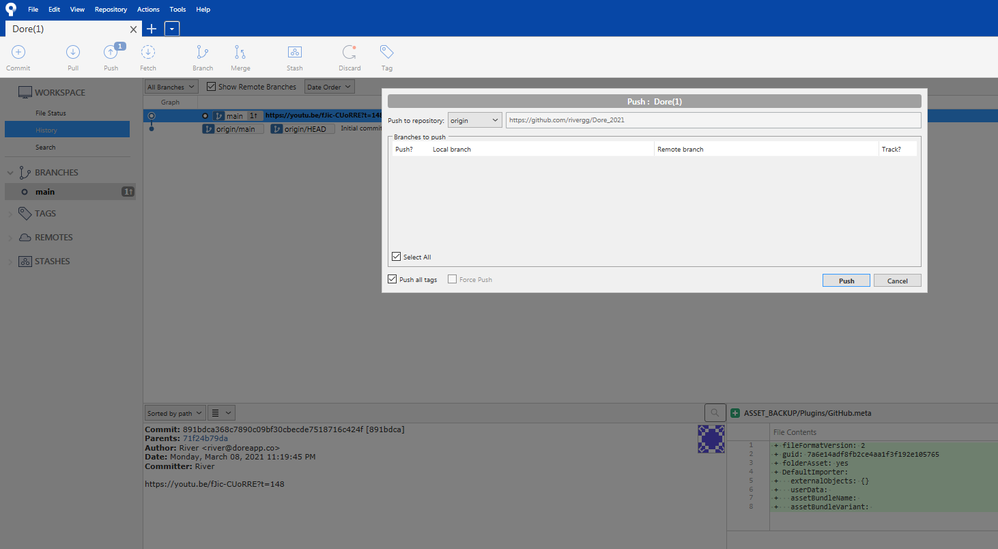Image resolution: width=998 pixels, height=549 pixels.
Task: Open File Status in sidebar
Action: point(50,113)
